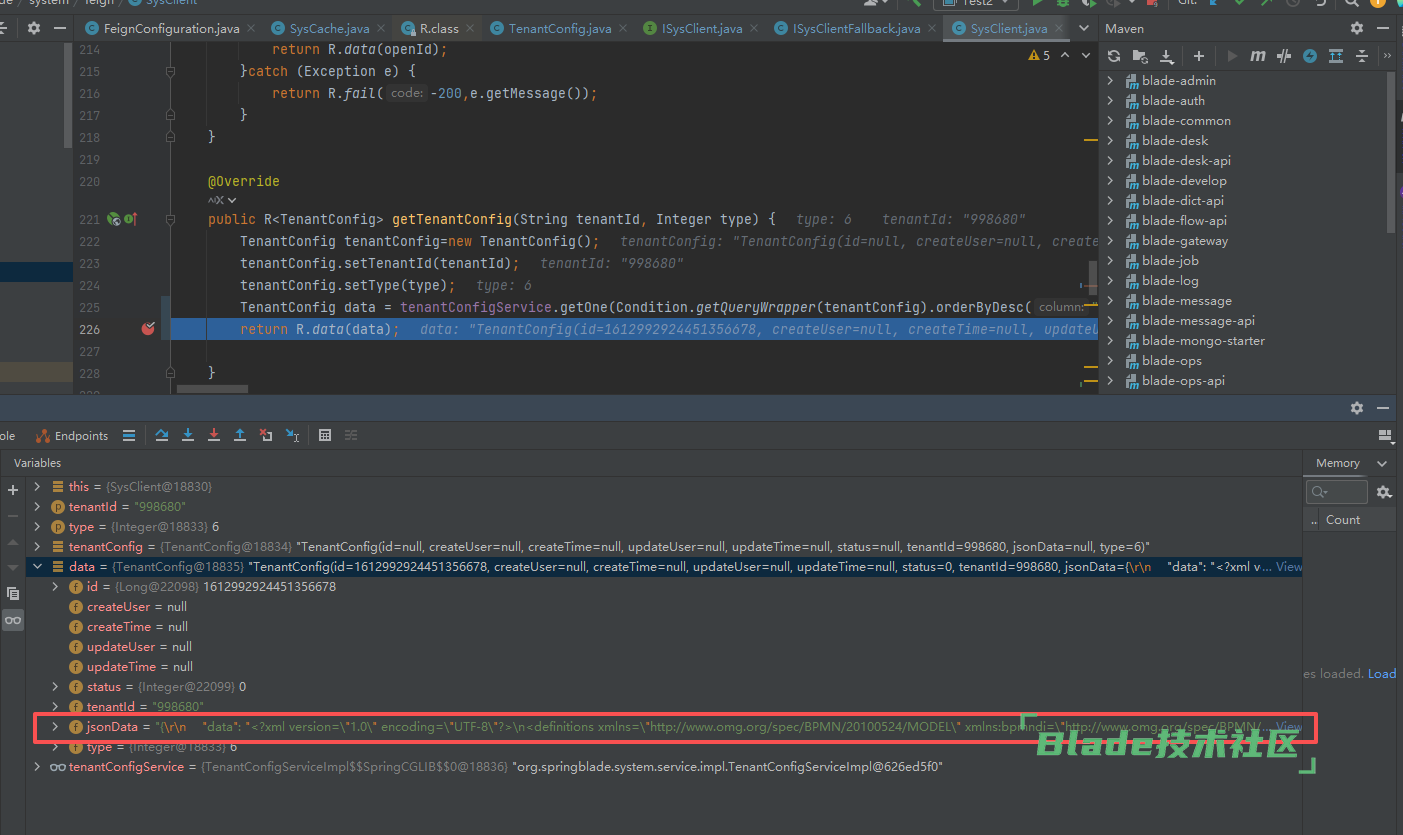1403x835 pixels.
Task: Click View link on jsonData row
Action: tap(1289, 727)
